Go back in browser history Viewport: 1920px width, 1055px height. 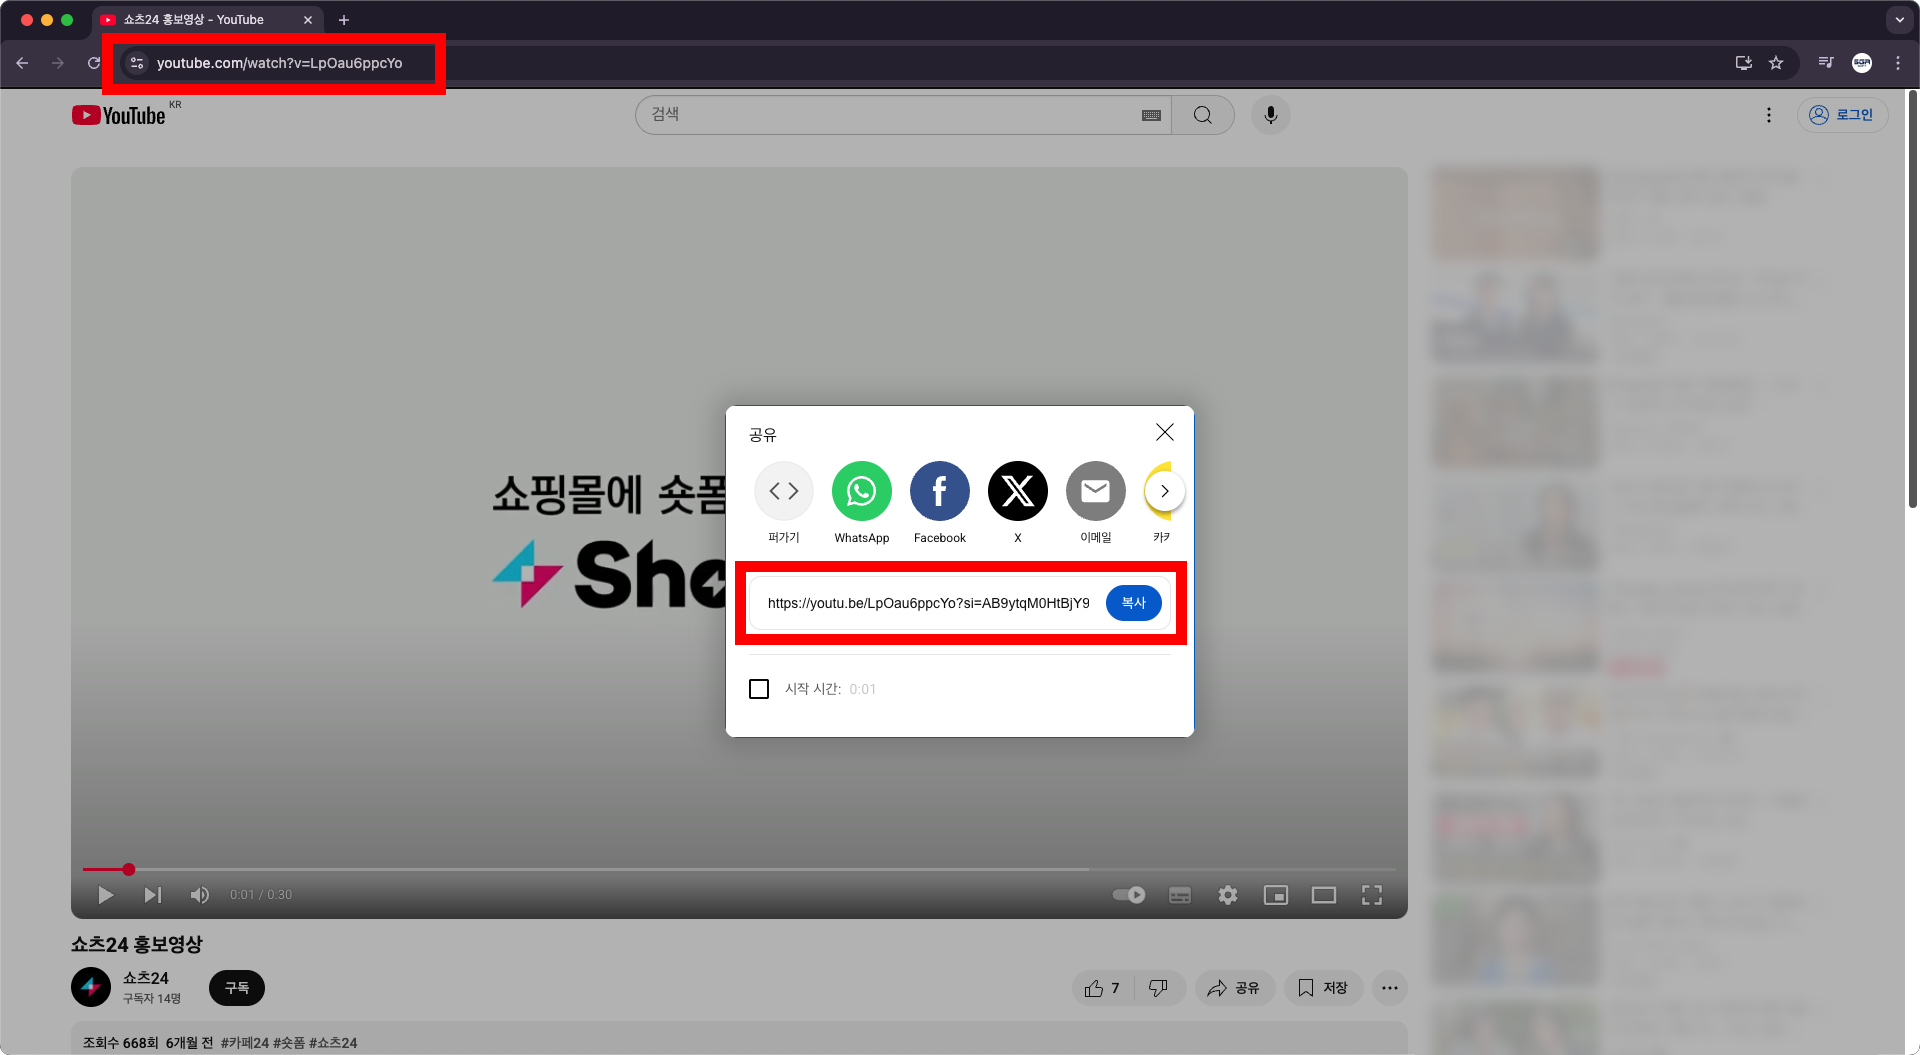pos(22,63)
